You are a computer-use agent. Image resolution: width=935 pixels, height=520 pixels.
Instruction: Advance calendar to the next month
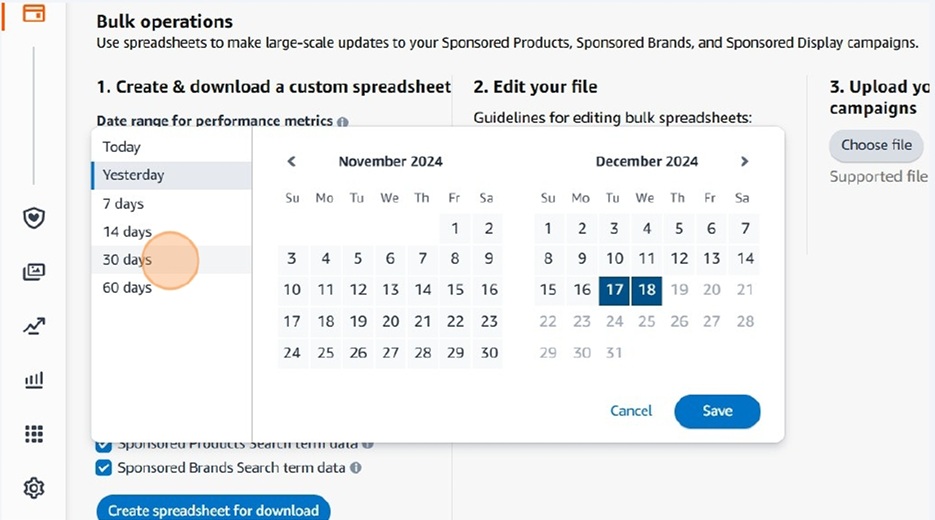click(x=744, y=161)
